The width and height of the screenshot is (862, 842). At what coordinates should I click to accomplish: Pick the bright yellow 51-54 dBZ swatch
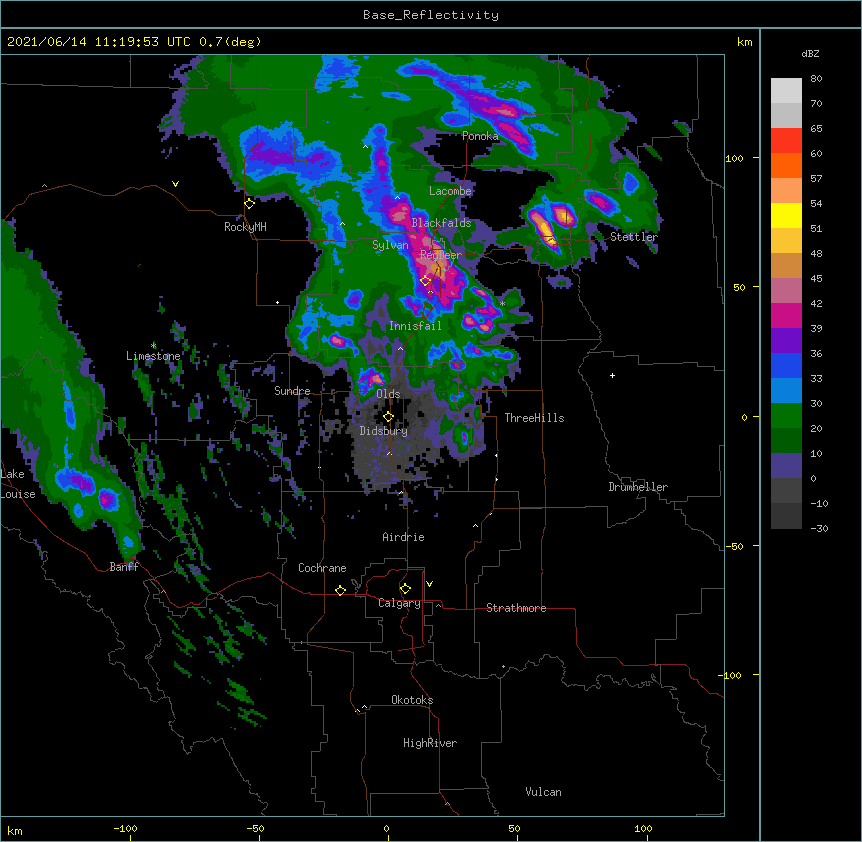pyautogui.click(x=786, y=216)
